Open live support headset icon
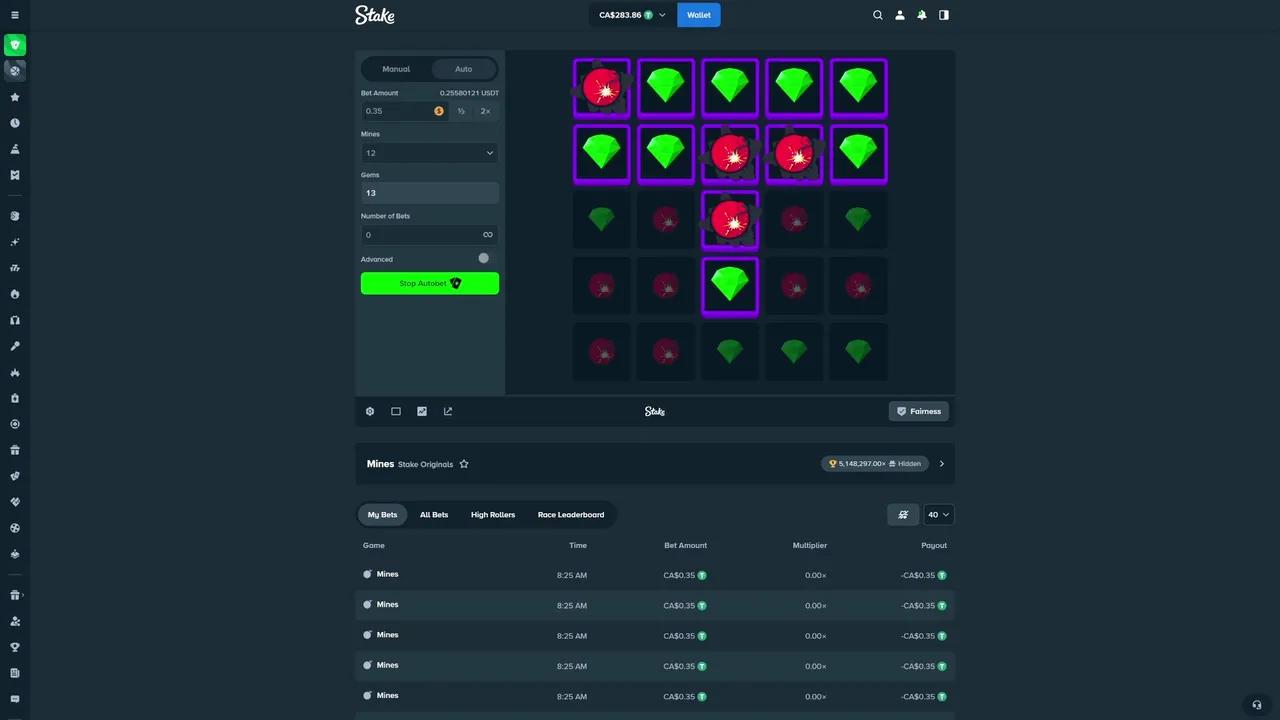This screenshot has height=720, width=1280. pos(1257,705)
